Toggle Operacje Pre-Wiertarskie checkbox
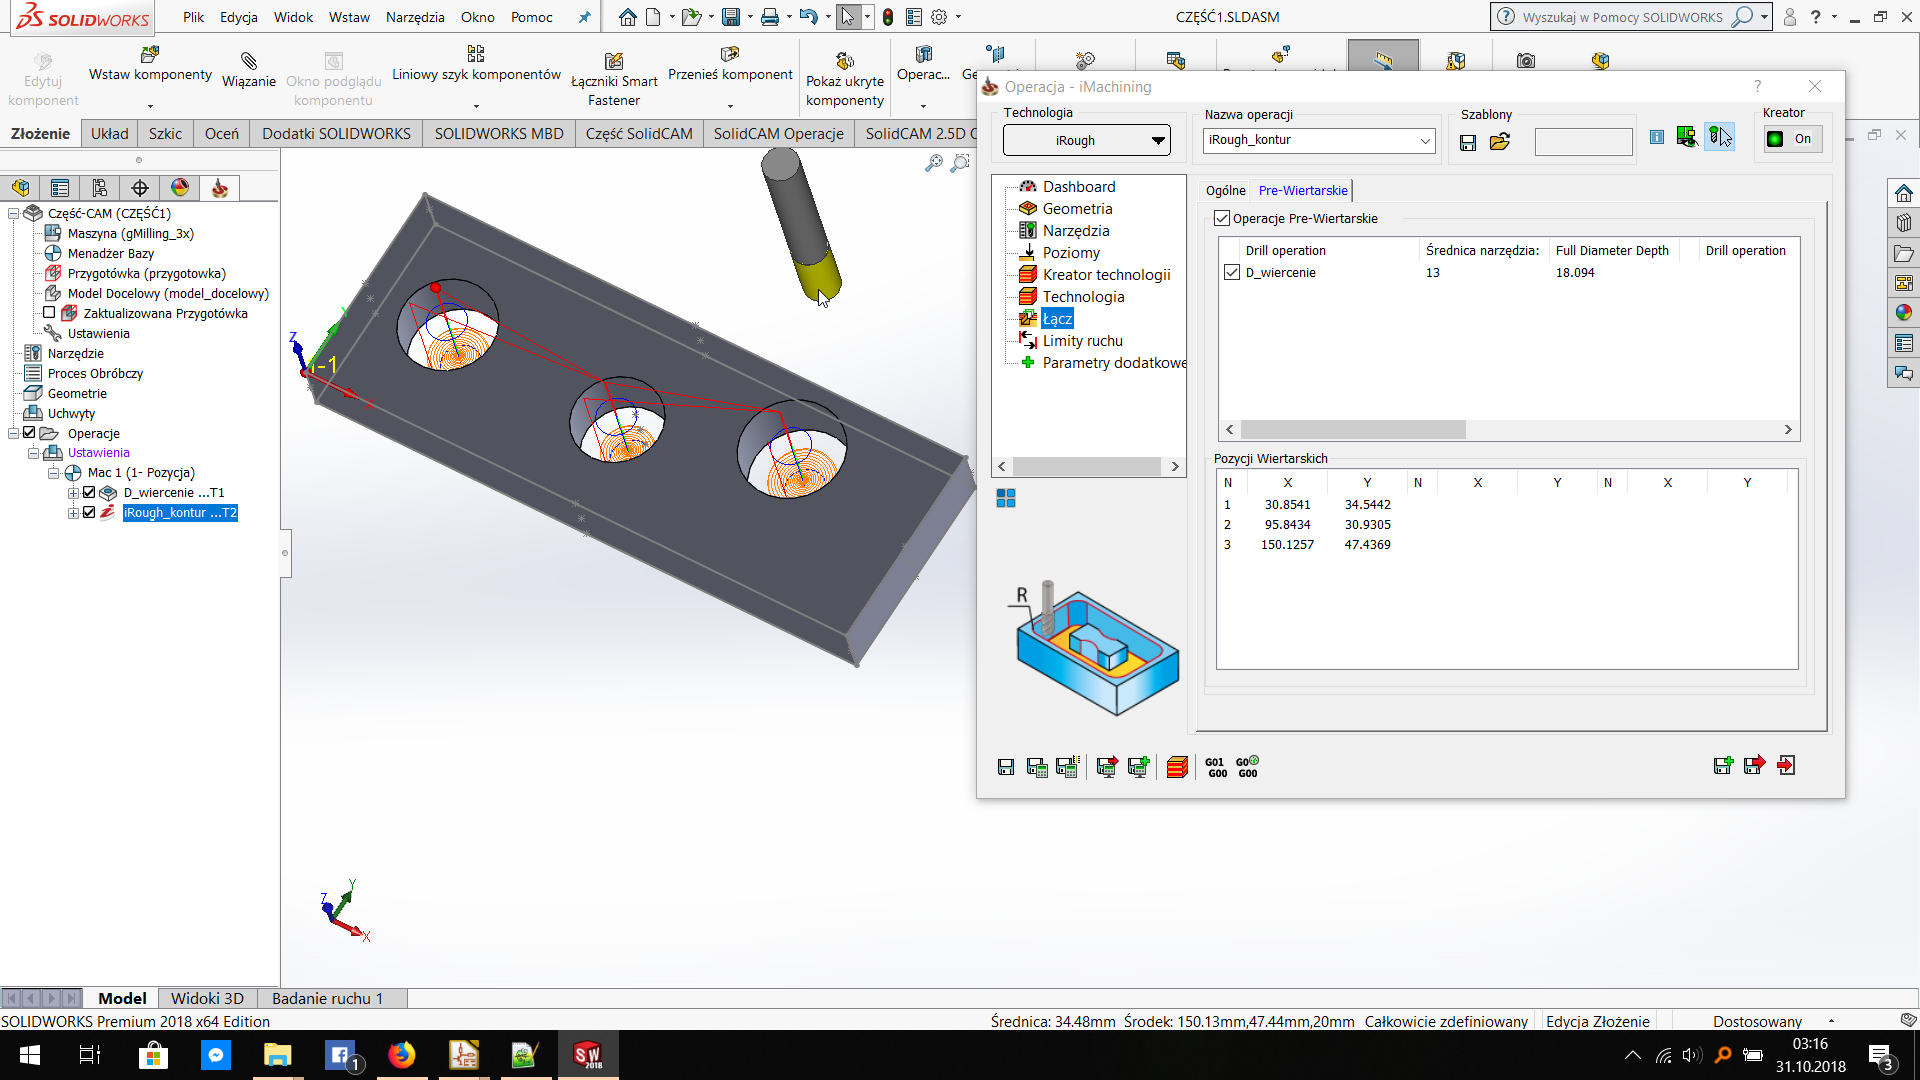The width and height of the screenshot is (1920, 1080). 1221,218
